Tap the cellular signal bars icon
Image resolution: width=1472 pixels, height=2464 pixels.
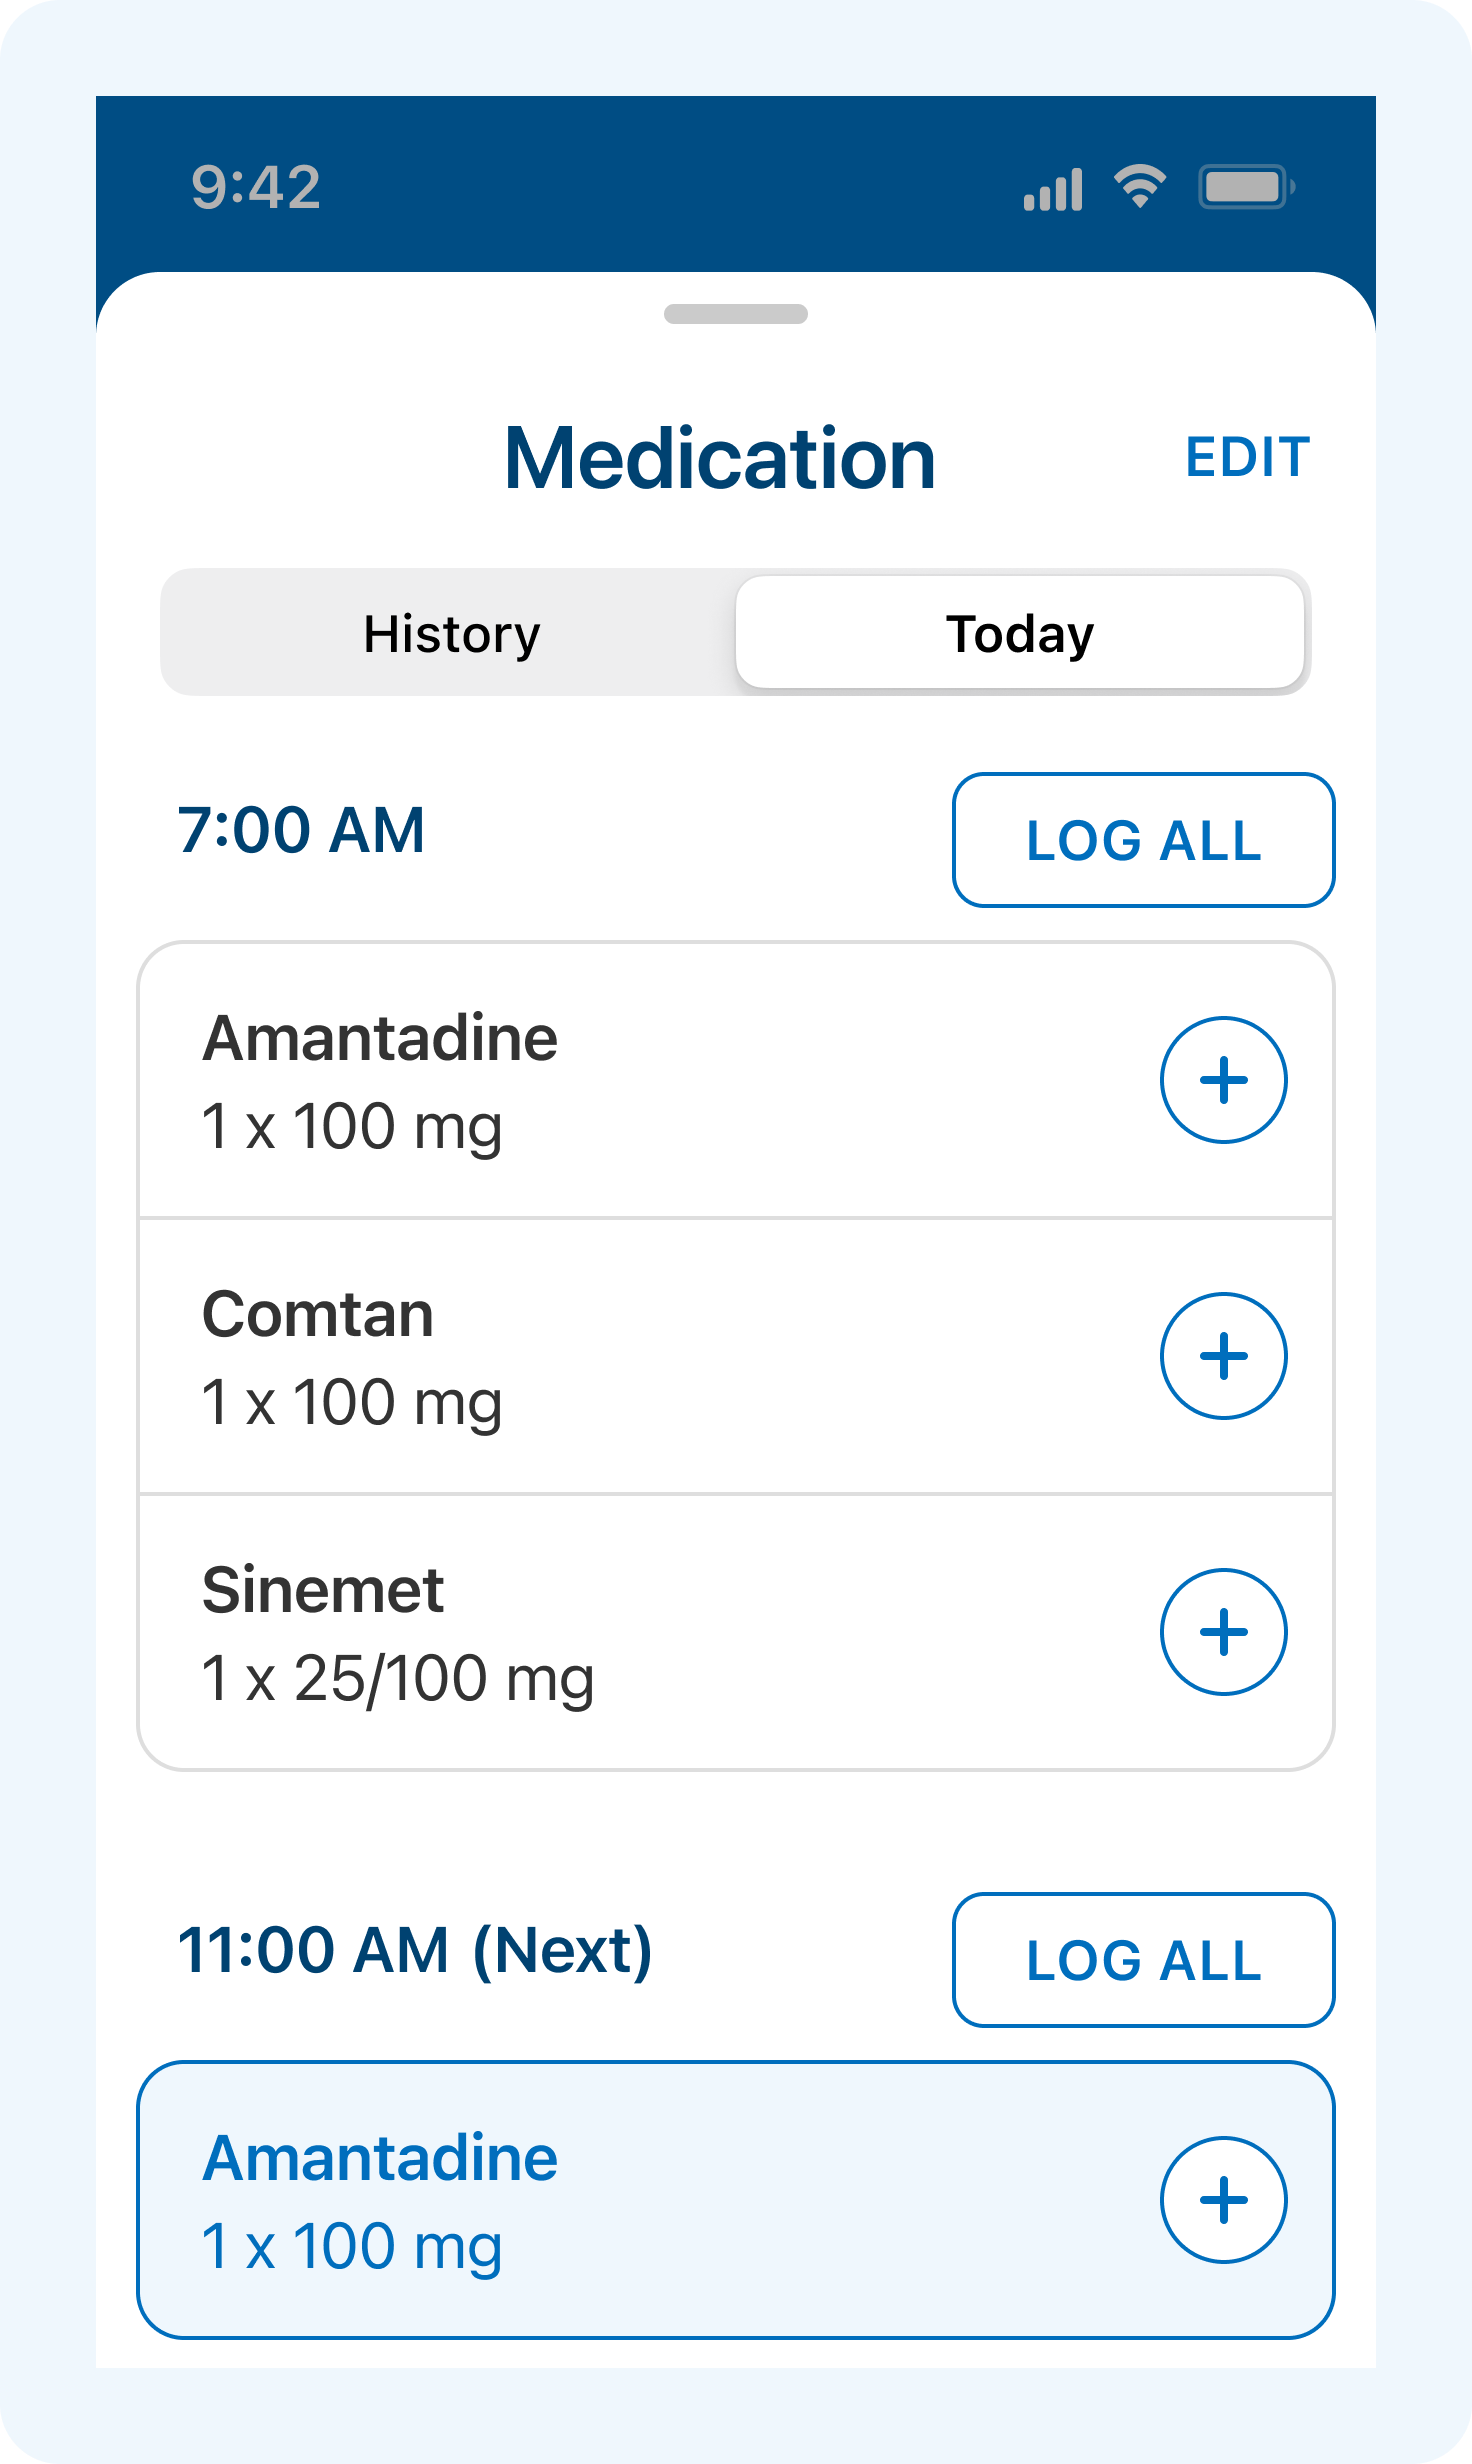coord(1053,189)
